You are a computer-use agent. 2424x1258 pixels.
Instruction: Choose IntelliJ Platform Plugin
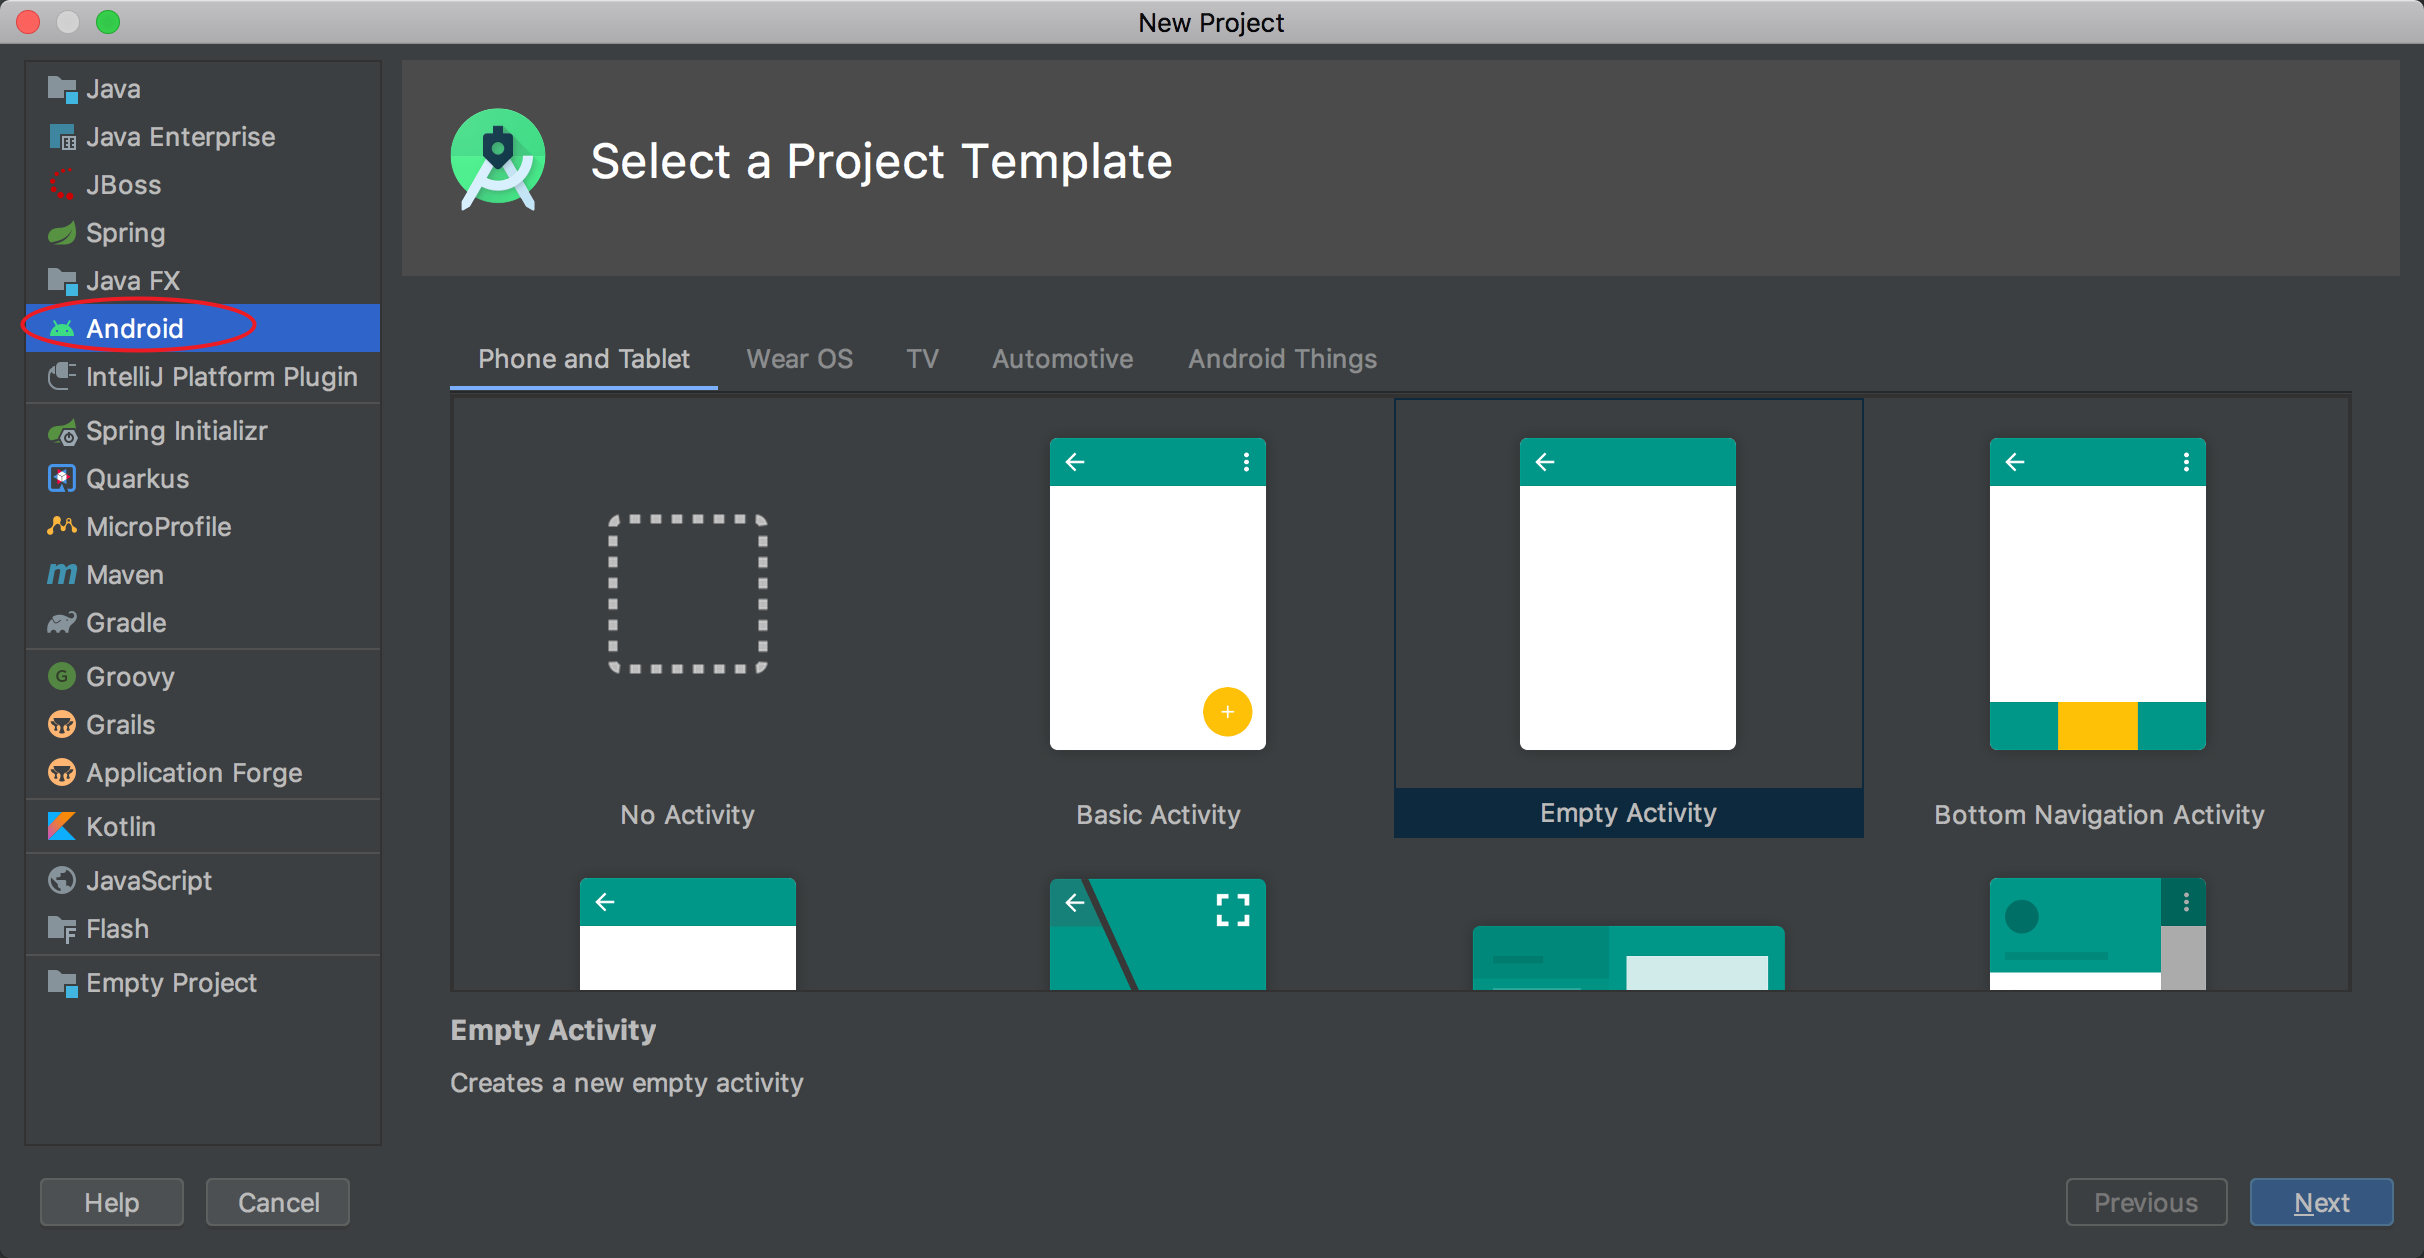pos(203,377)
